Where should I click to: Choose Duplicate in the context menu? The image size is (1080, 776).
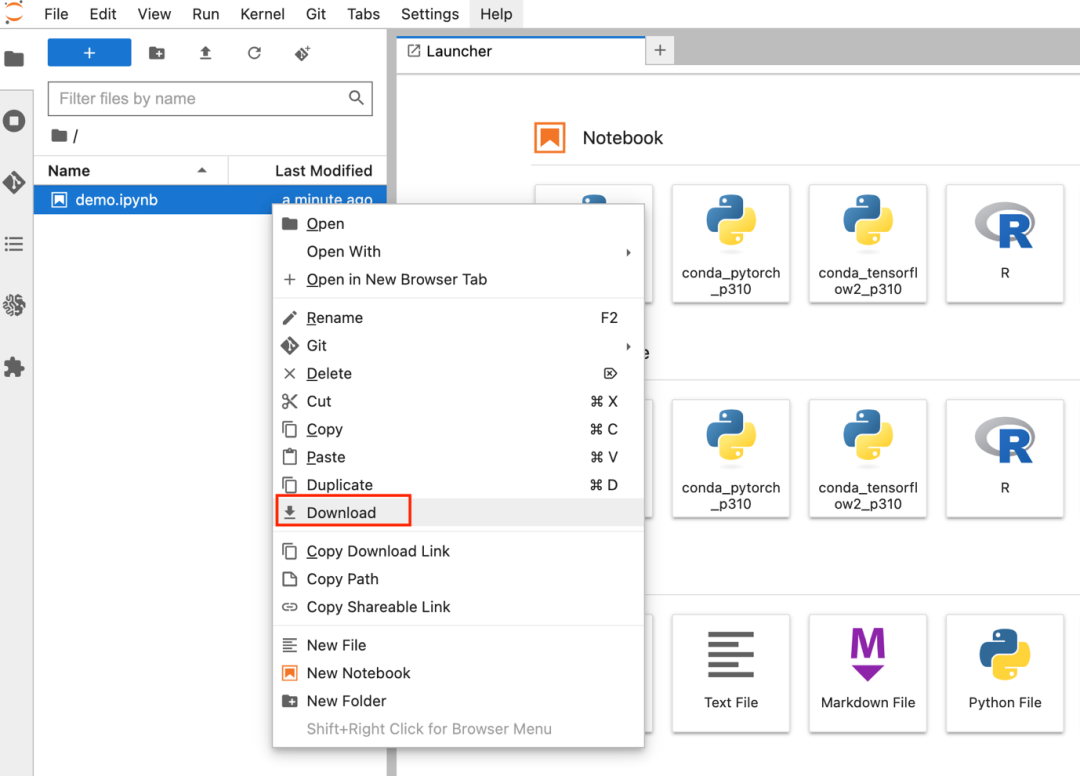click(459, 485)
